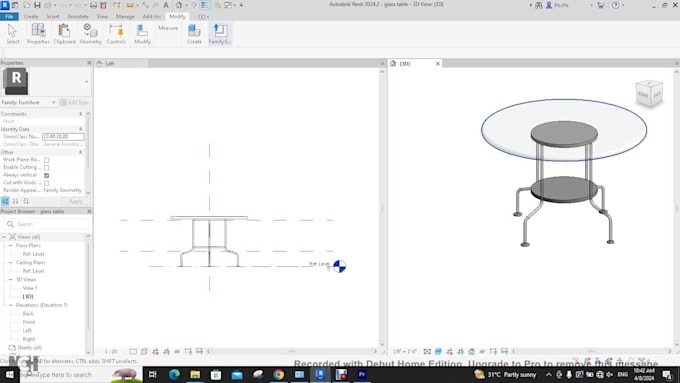Select the Left view tab

(121, 63)
